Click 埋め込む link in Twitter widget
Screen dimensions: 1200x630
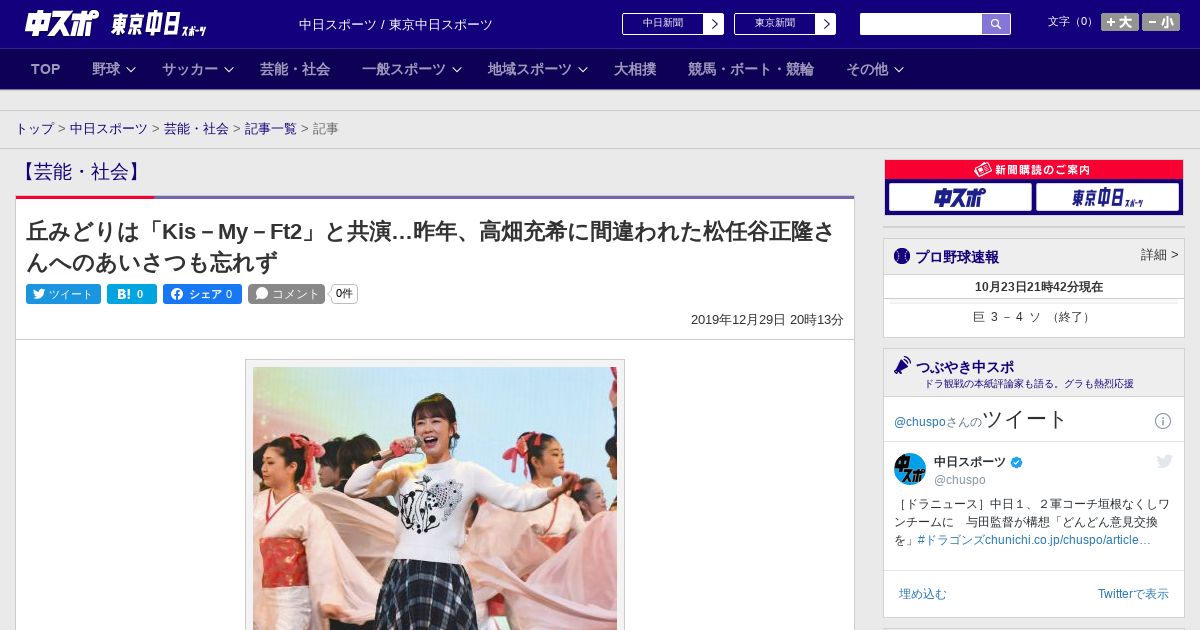[922, 594]
